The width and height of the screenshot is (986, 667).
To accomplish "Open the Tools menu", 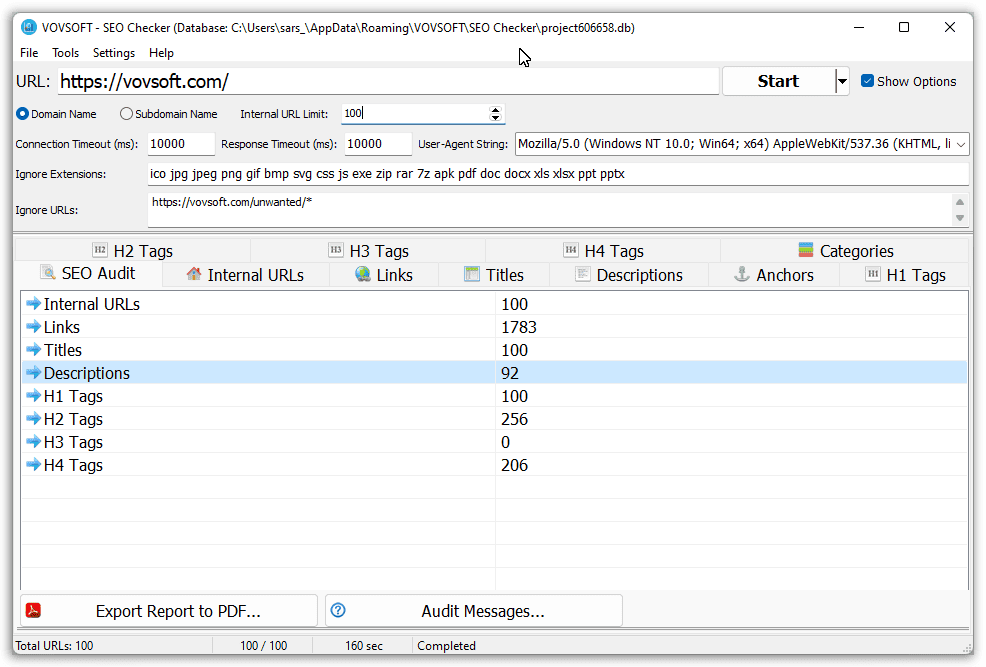I will tap(65, 53).
